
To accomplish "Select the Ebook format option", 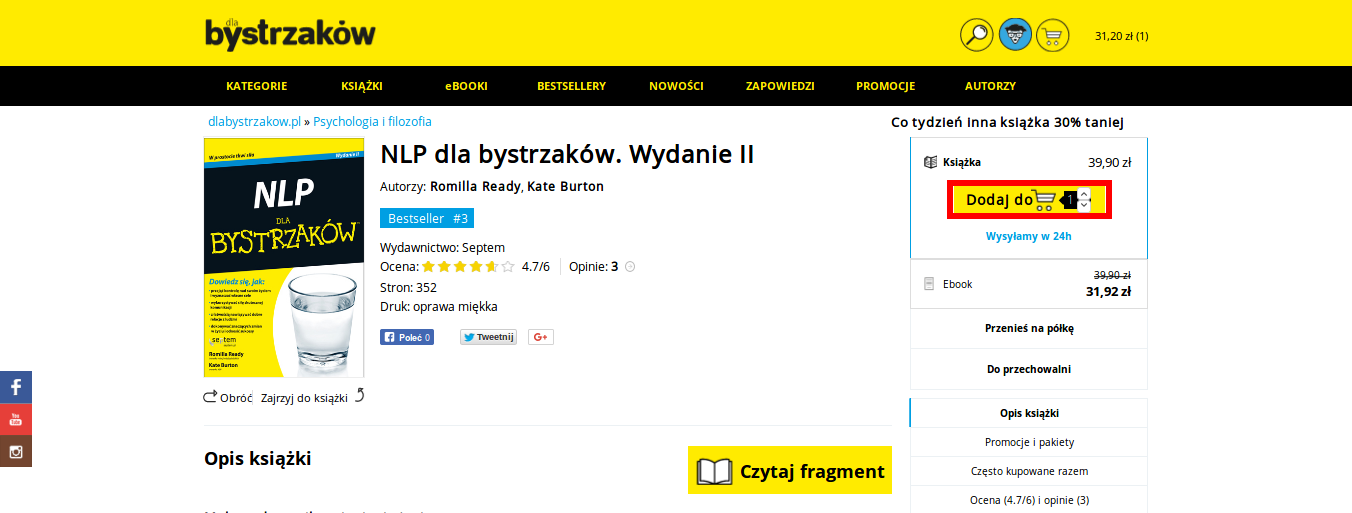I will click(1029, 284).
